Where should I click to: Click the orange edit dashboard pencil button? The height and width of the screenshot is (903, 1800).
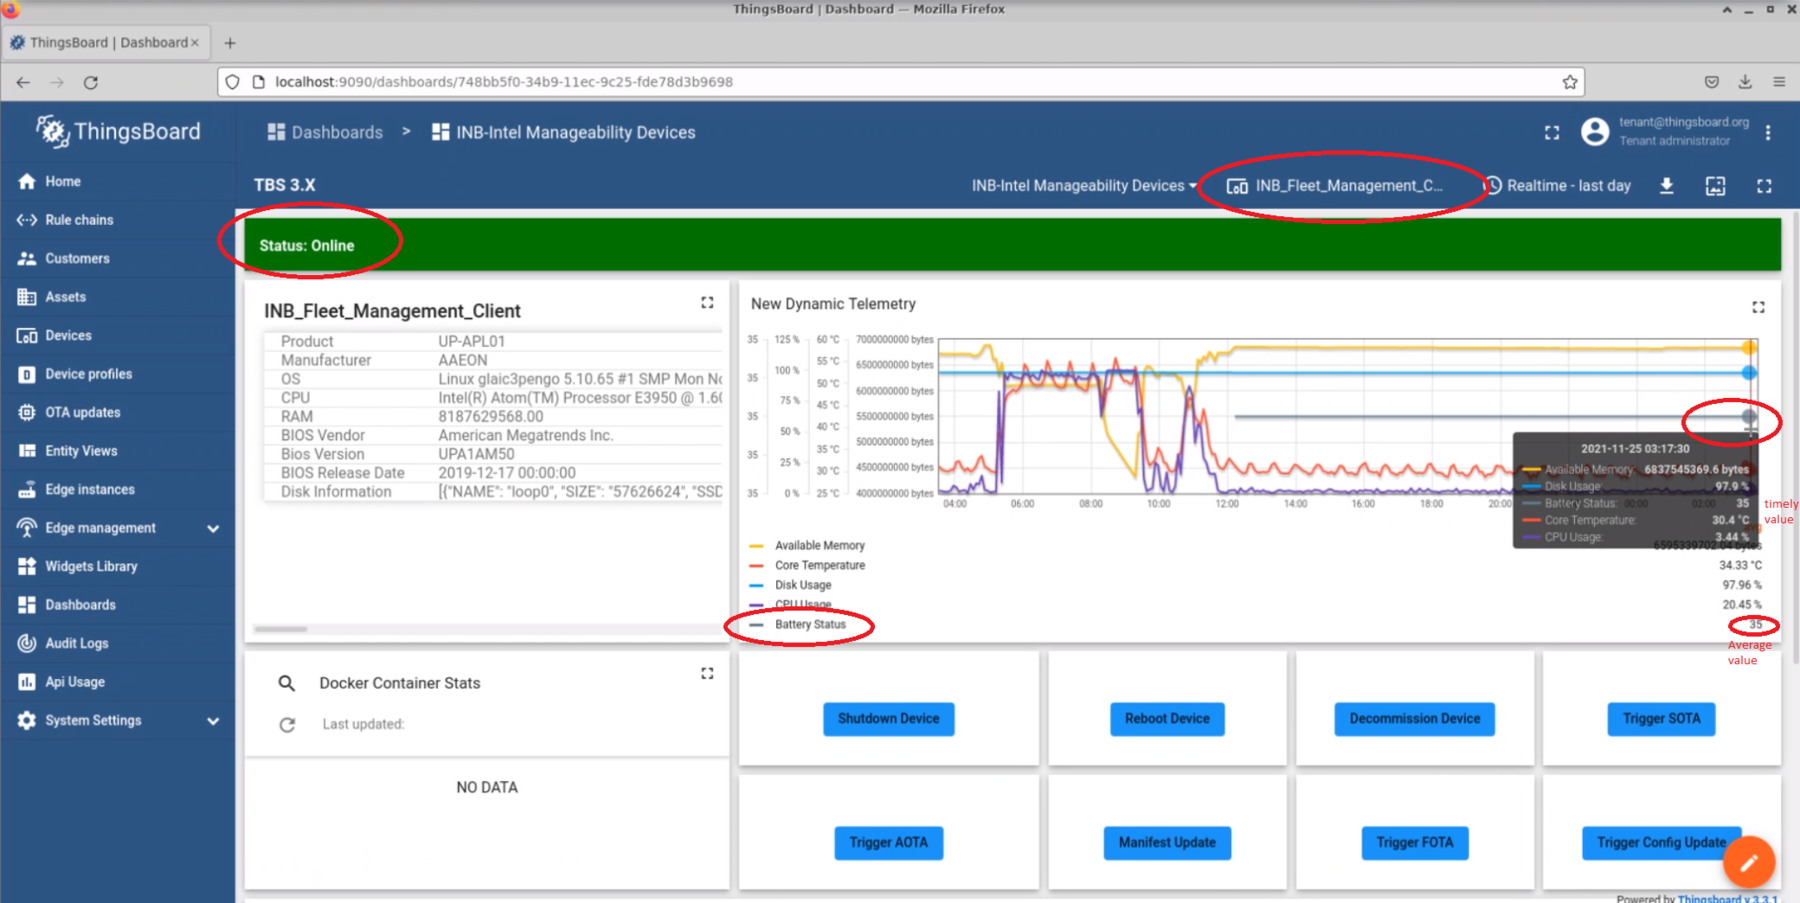click(1748, 862)
